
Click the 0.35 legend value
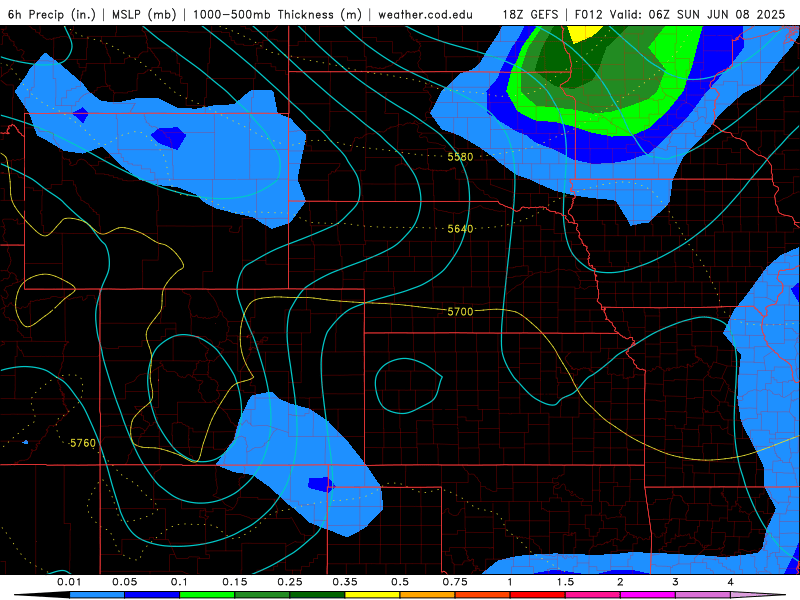[345, 582]
